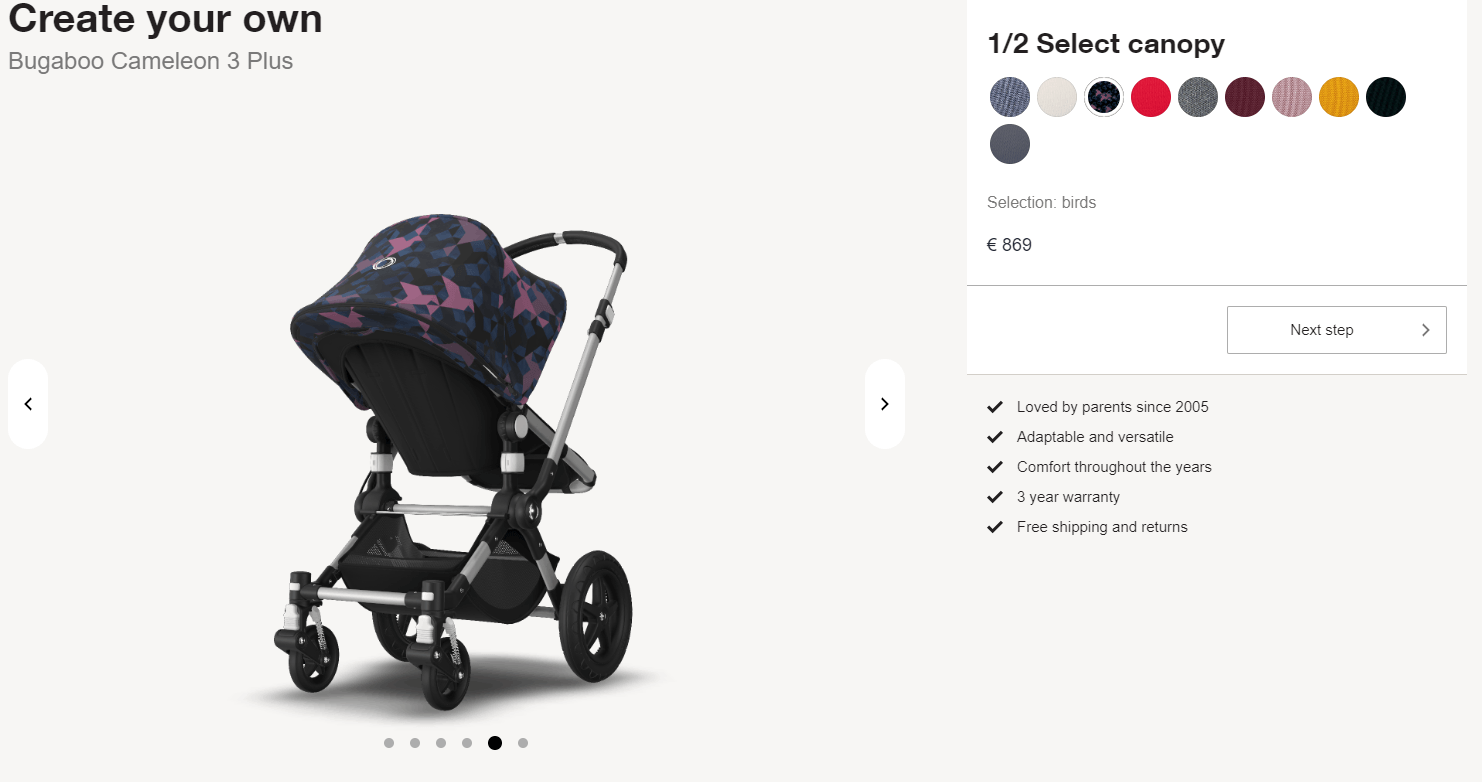Click the Selection: birds label
Image resolution: width=1482 pixels, height=782 pixels.
coord(1041,202)
